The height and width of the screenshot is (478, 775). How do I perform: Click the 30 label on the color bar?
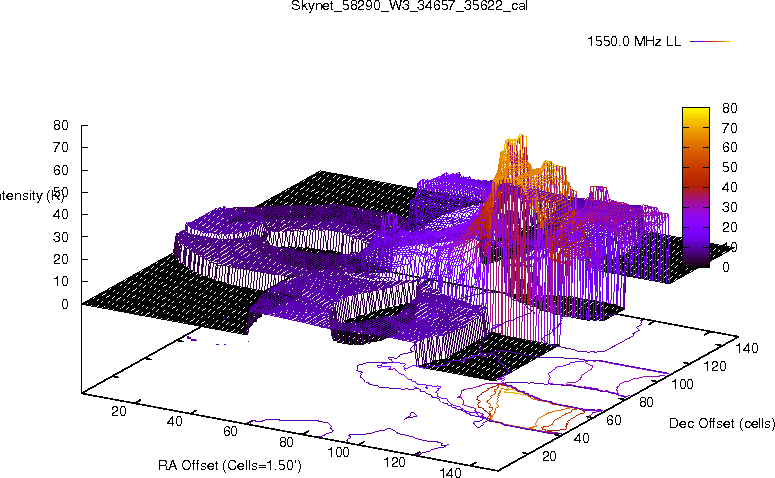730,207
